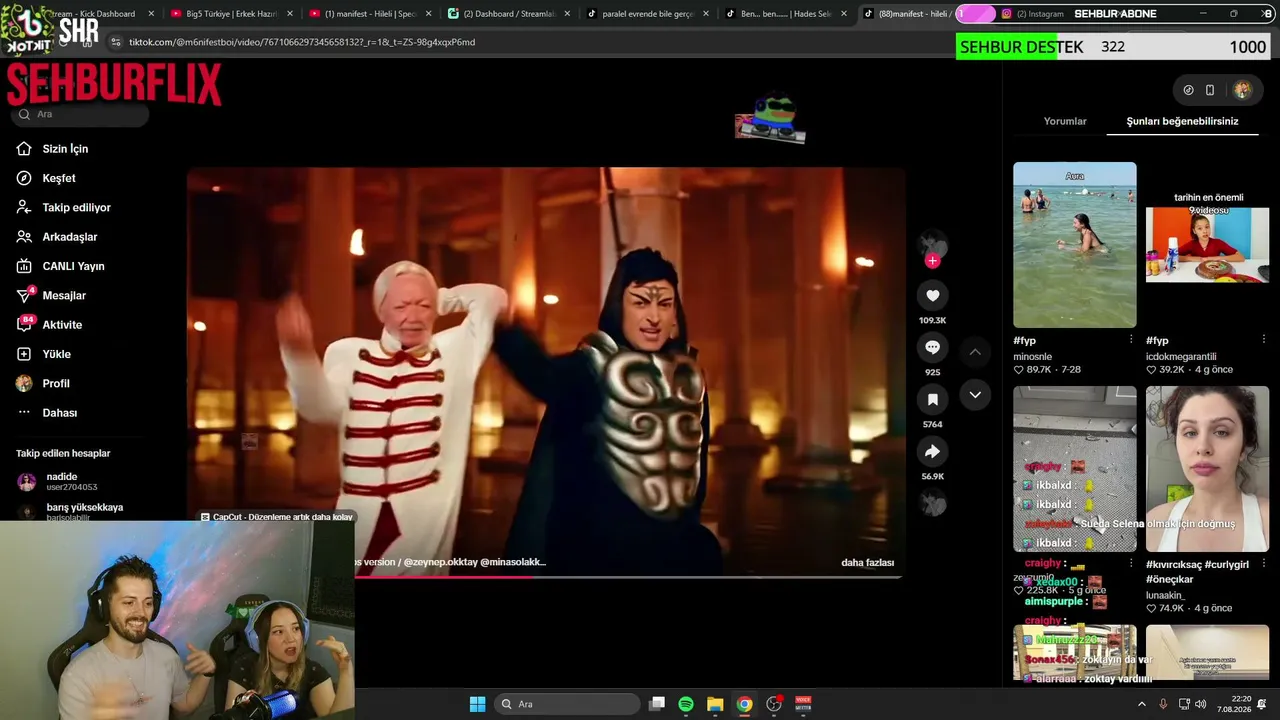
Task: Switch to the Dashboard / Streamlabs browser tab
Action: click(x=508, y=14)
